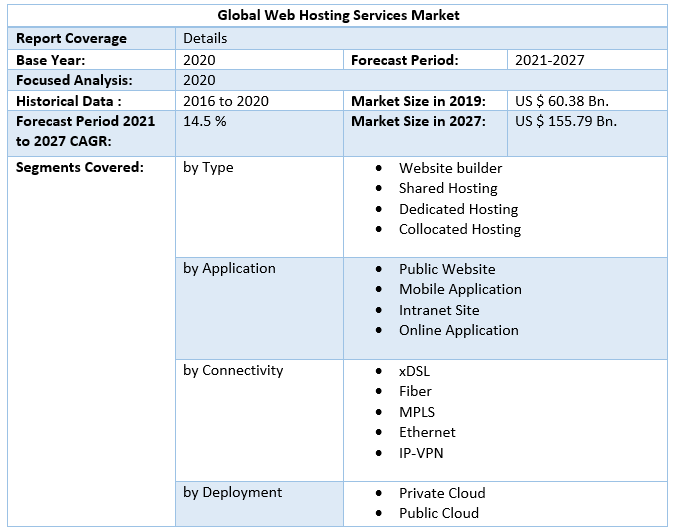The height and width of the screenshot is (532, 674).
Task: Select the 2021-2027 forecast period value
Action: 549,60
